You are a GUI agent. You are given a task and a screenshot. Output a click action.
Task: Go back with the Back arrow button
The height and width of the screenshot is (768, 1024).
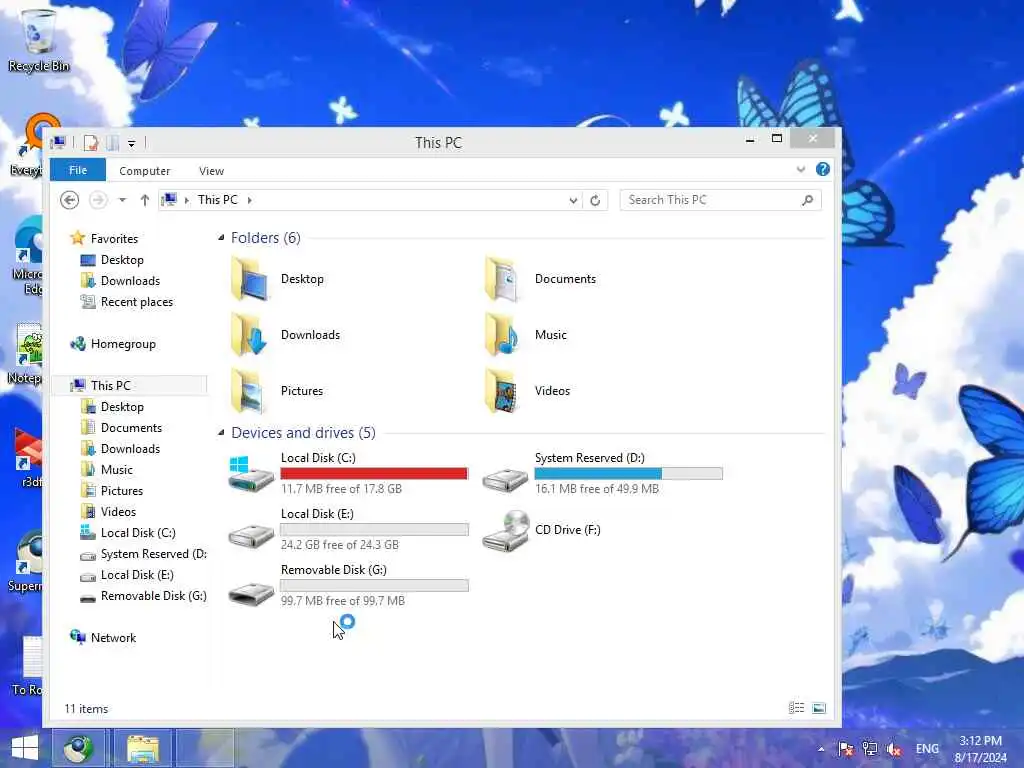[69, 200]
